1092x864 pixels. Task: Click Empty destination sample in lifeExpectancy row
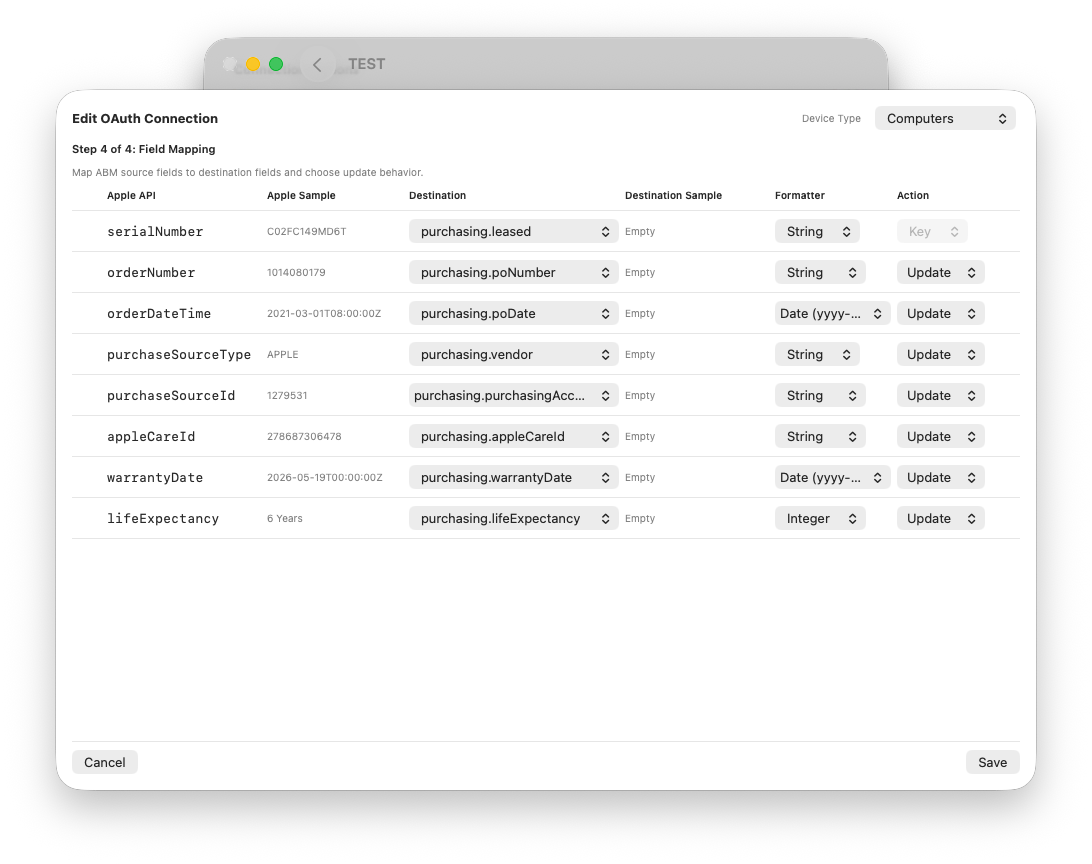click(x=640, y=519)
